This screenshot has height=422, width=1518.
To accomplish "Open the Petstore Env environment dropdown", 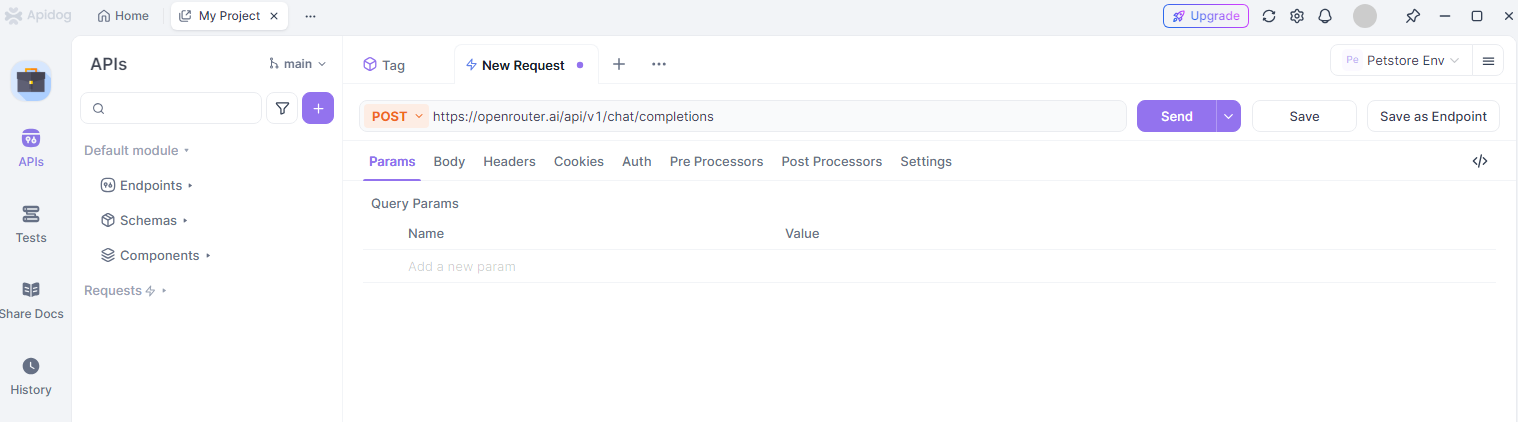I will coord(1400,61).
